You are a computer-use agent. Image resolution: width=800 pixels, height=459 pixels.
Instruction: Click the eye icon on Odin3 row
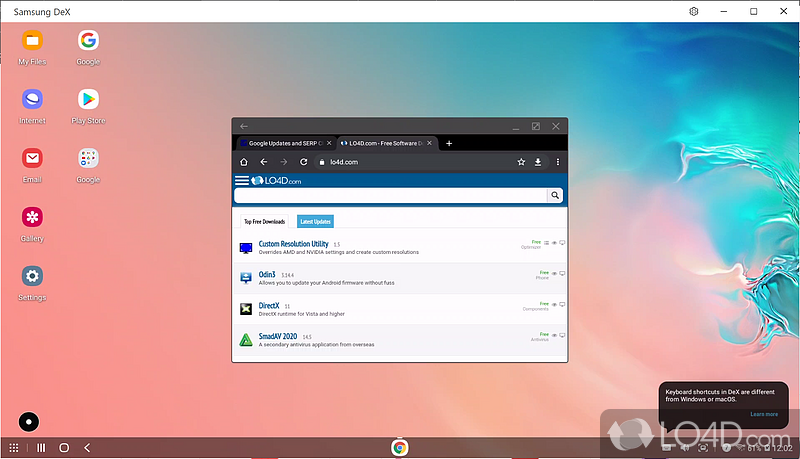554,273
